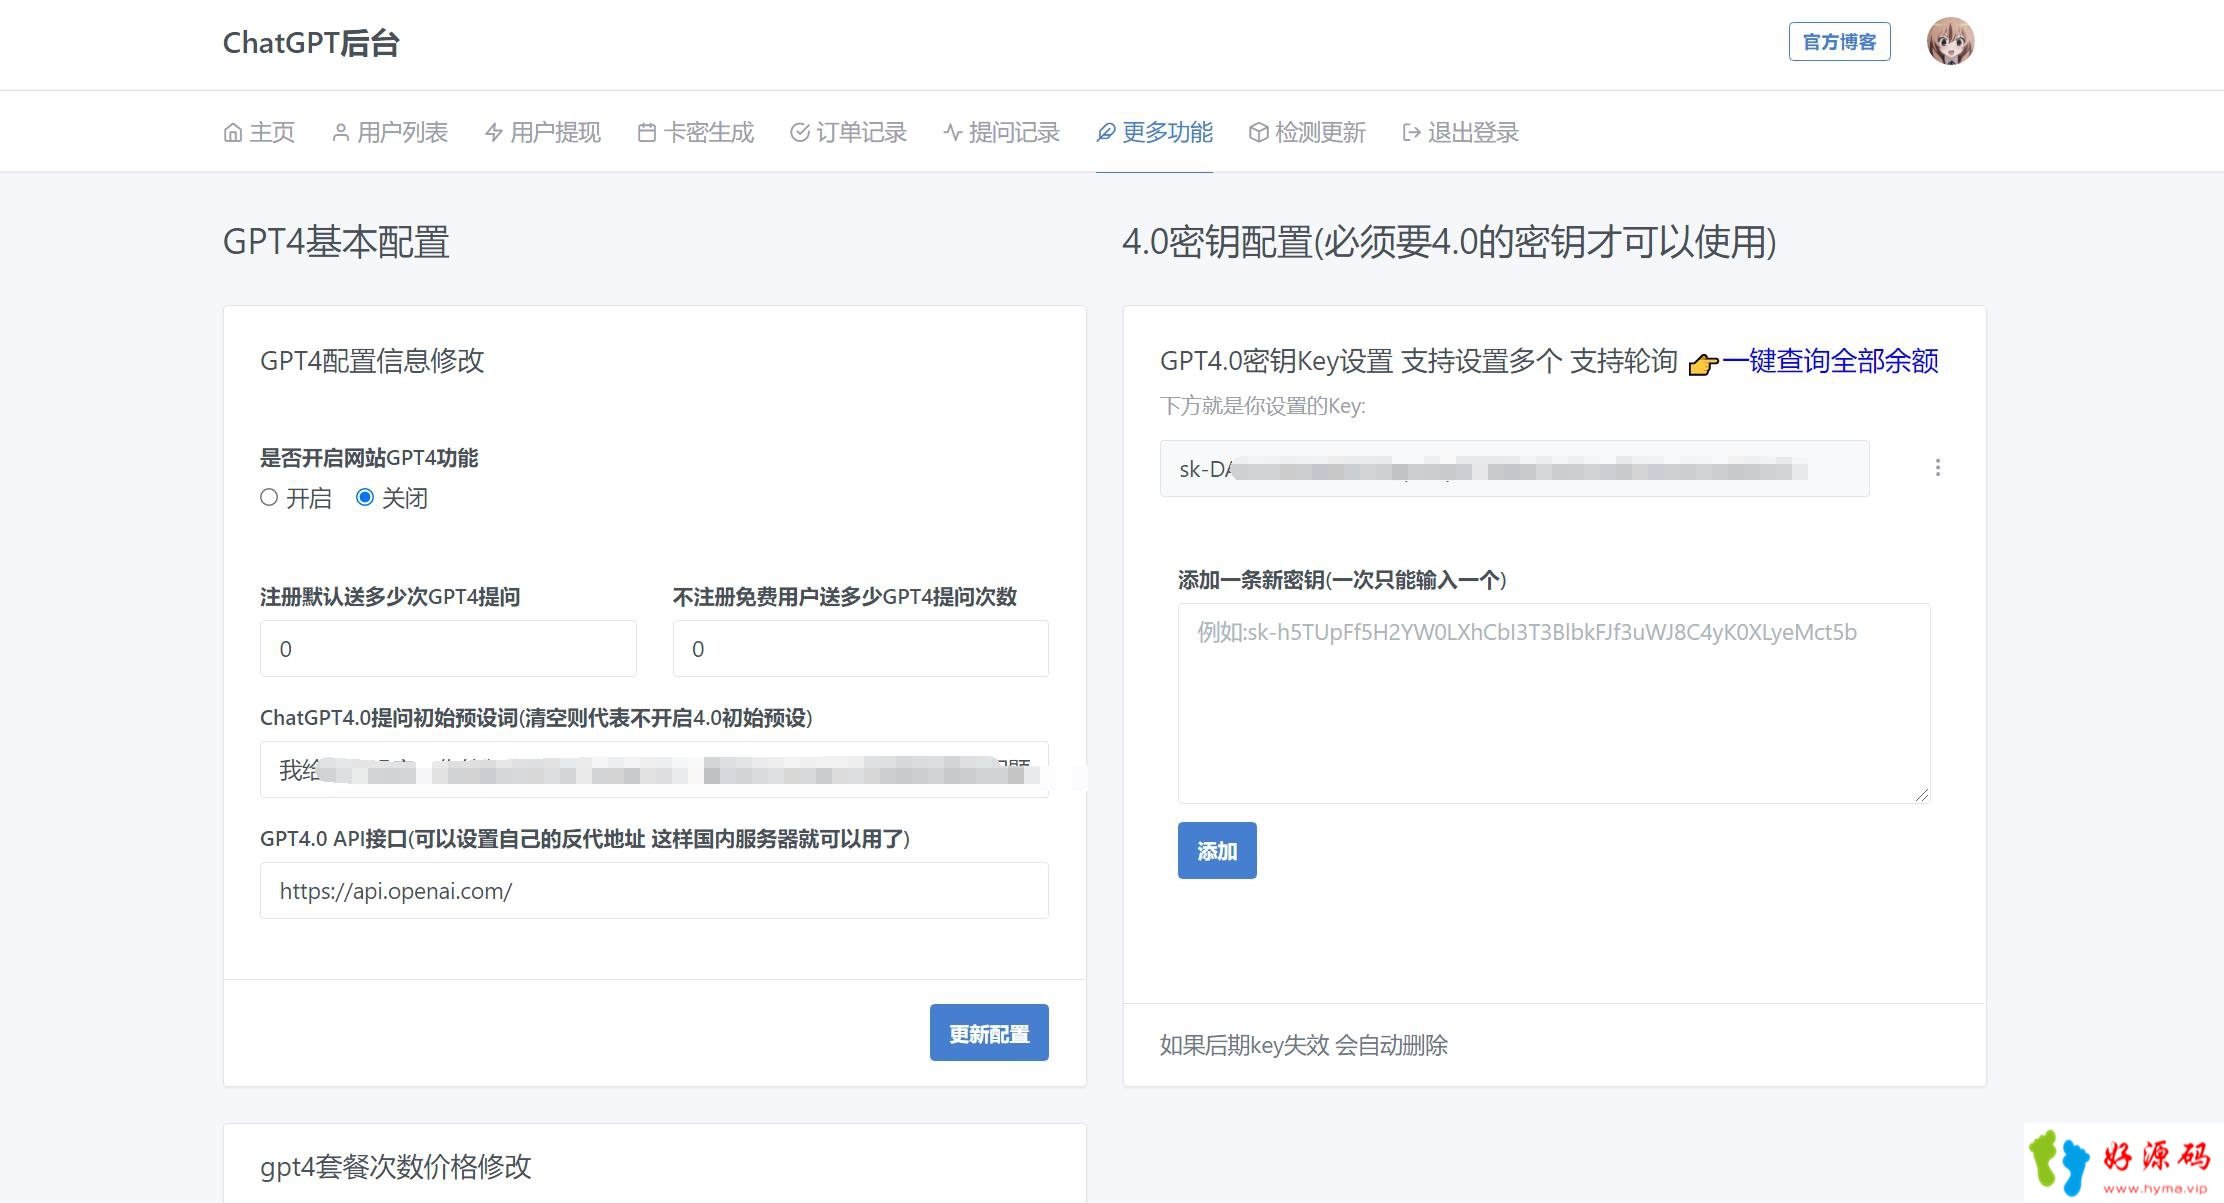Click the calendar icon beside 卡密生成
The height and width of the screenshot is (1203, 2224).
pyautogui.click(x=646, y=132)
